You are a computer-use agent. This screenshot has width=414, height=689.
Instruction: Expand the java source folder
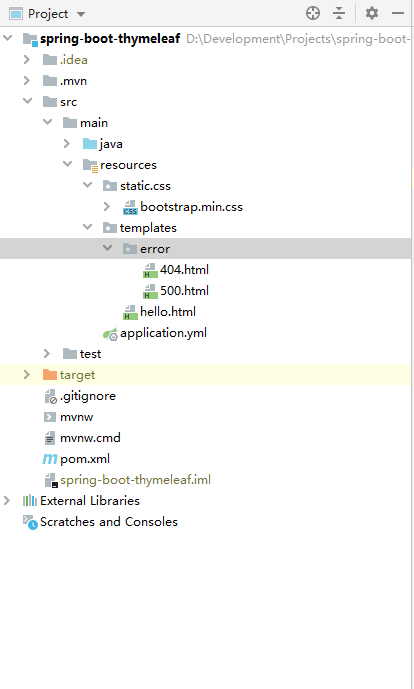(67, 144)
